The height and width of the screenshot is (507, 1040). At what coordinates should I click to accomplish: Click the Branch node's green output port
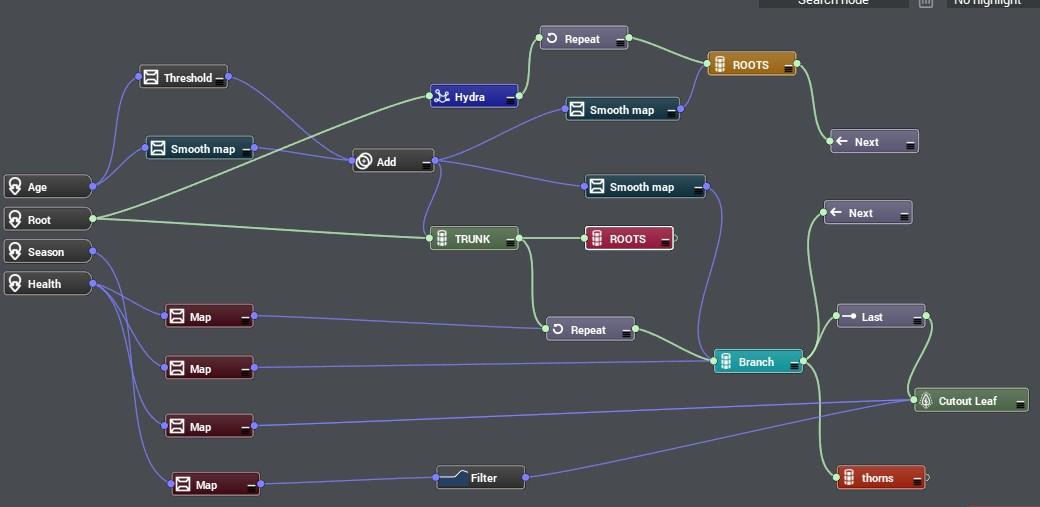coord(803,361)
